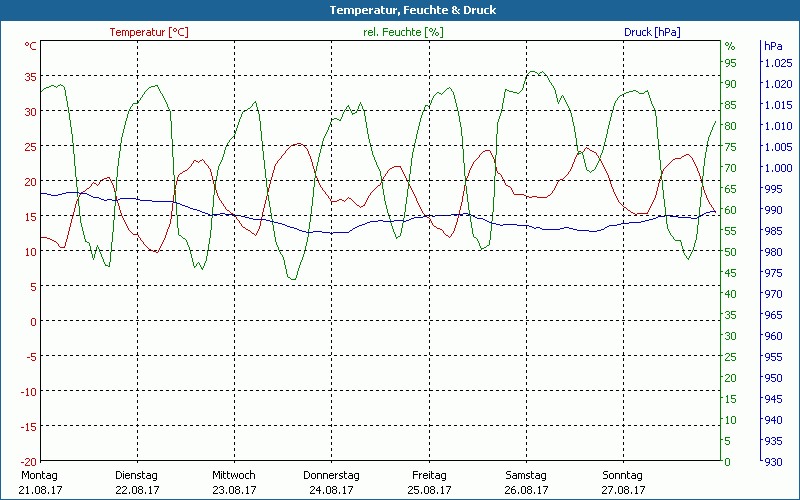800x500 pixels.
Task: Select the blue "Druck [hPa]" legend label
Action: [652, 32]
